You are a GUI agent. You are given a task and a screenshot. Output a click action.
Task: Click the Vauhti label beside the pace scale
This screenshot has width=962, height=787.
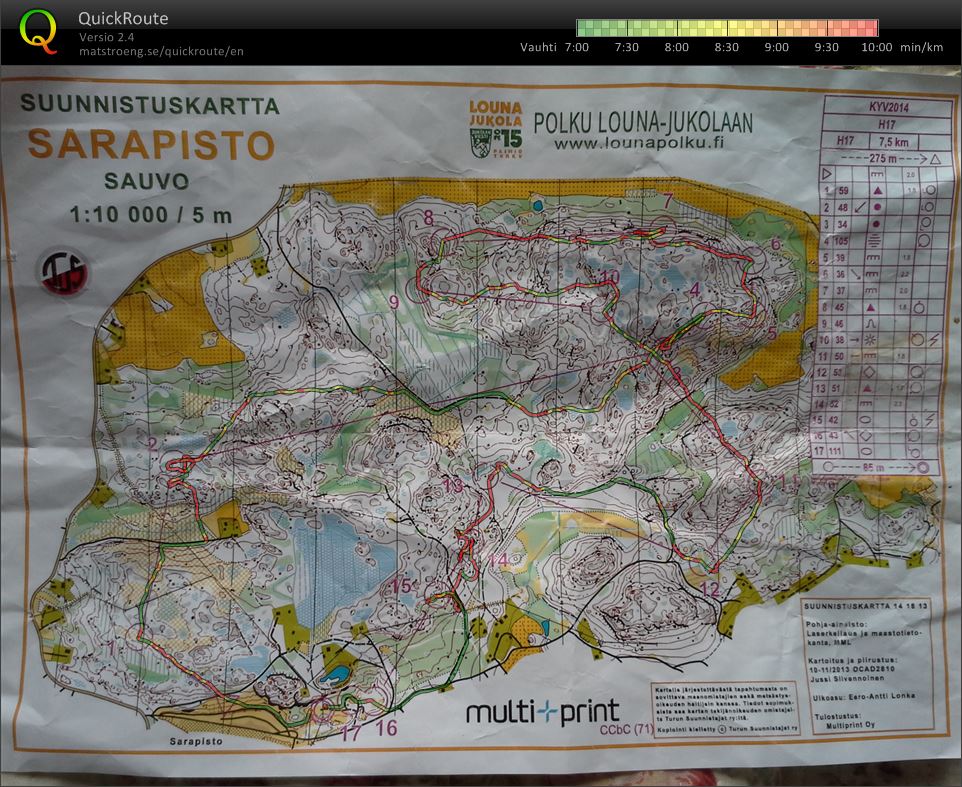pyautogui.click(x=539, y=47)
